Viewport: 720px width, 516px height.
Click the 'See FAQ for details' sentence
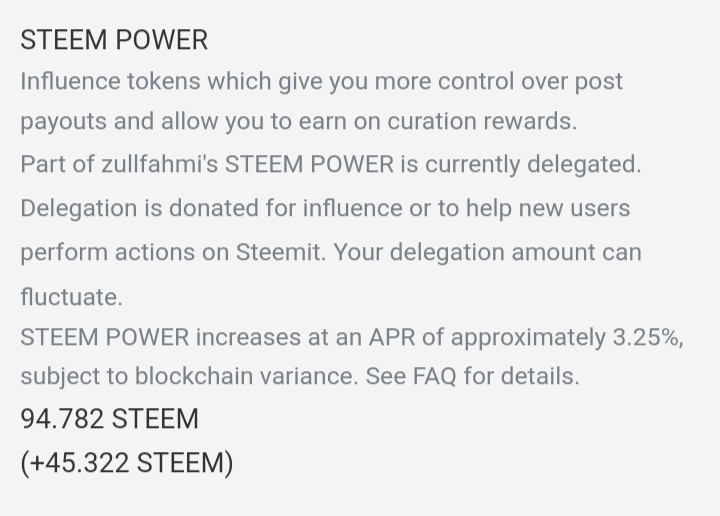coord(472,376)
